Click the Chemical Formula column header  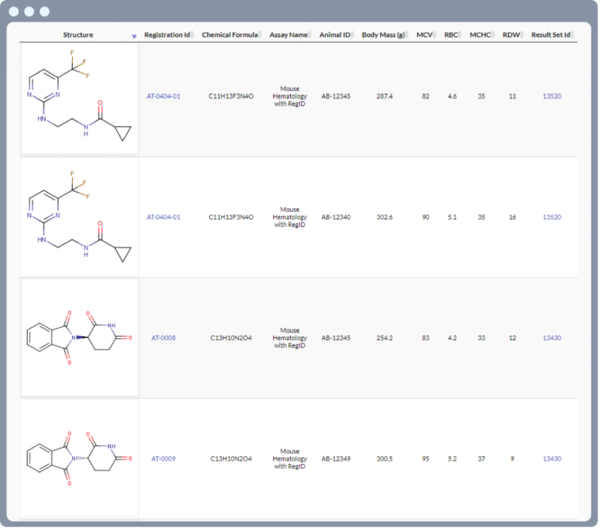(x=231, y=35)
